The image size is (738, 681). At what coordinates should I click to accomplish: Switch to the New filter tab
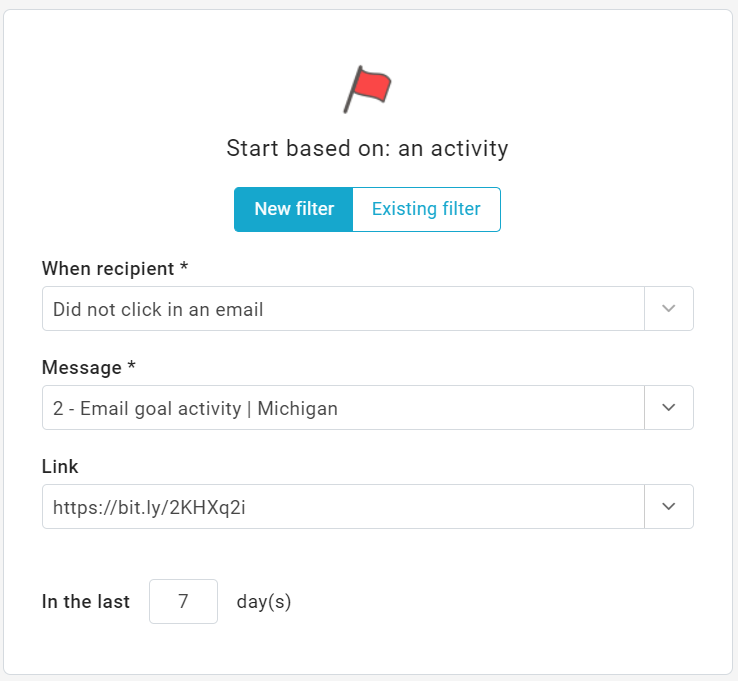pos(293,209)
